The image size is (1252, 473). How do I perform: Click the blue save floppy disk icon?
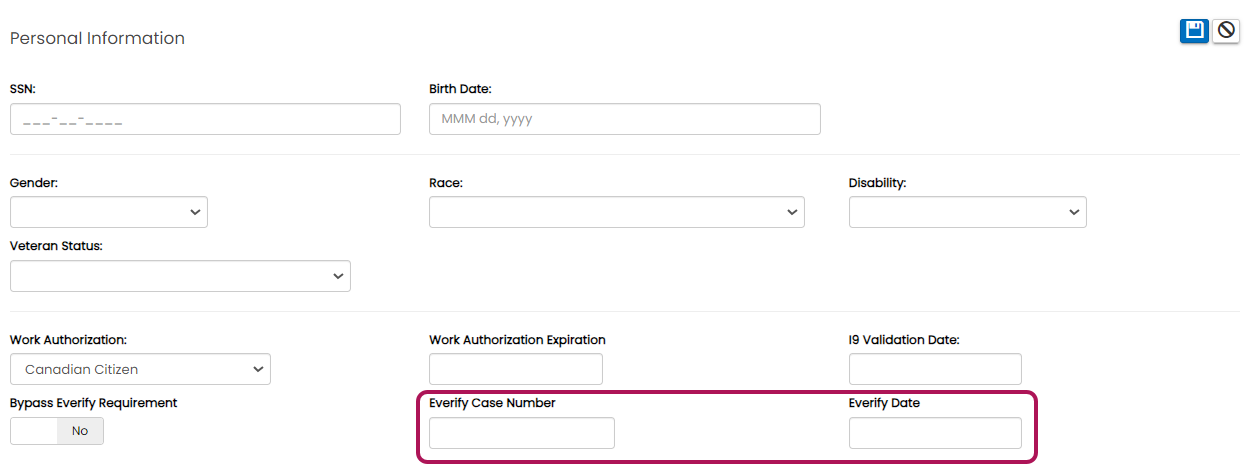click(x=1194, y=31)
